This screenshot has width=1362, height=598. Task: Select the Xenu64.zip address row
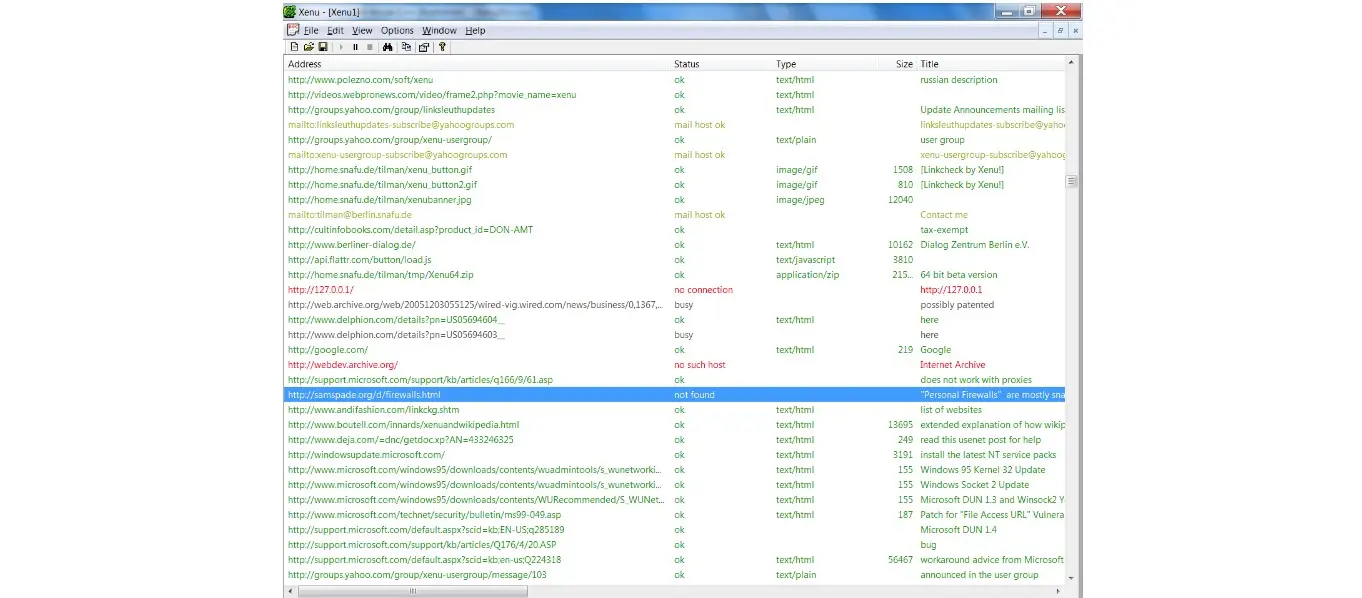point(674,275)
